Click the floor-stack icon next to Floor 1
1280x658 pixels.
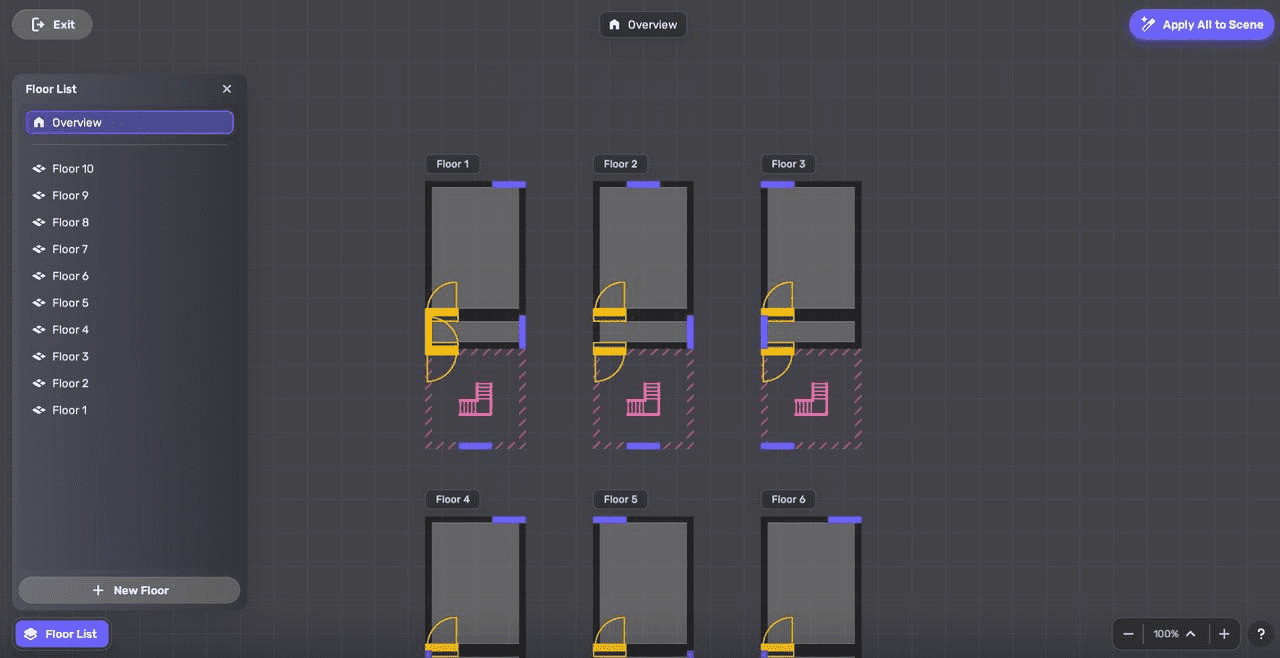coord(37,410)
